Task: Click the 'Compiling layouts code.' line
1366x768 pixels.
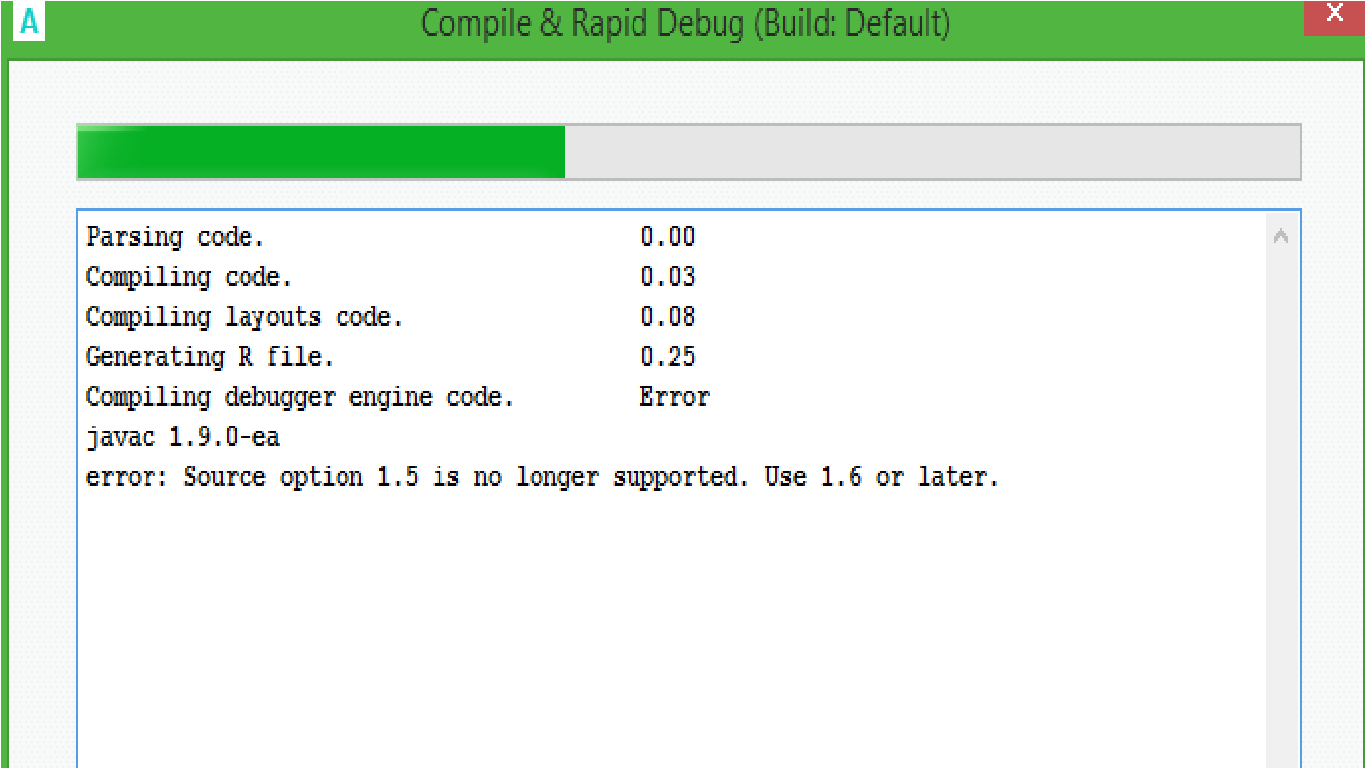Action: pyautogui.click(x=244, y=317)
